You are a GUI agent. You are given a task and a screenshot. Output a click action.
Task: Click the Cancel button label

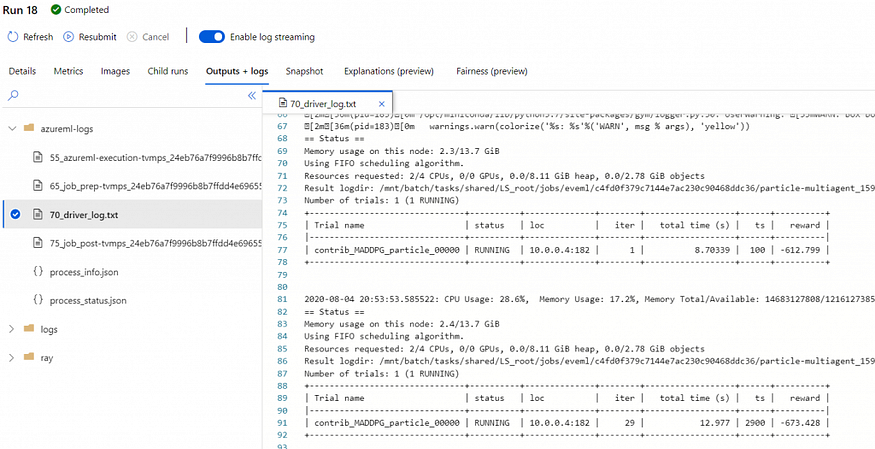coord(156,37)
